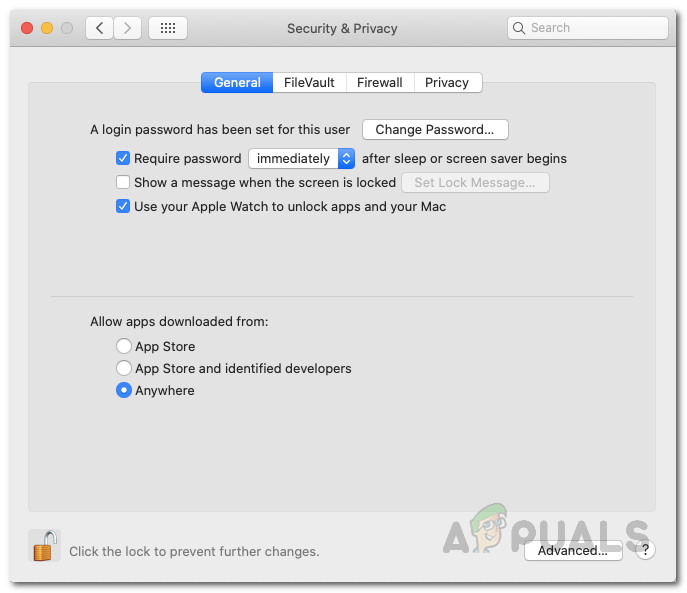Open help with the question mark button
Screen dimensions: 687x593
645,550
